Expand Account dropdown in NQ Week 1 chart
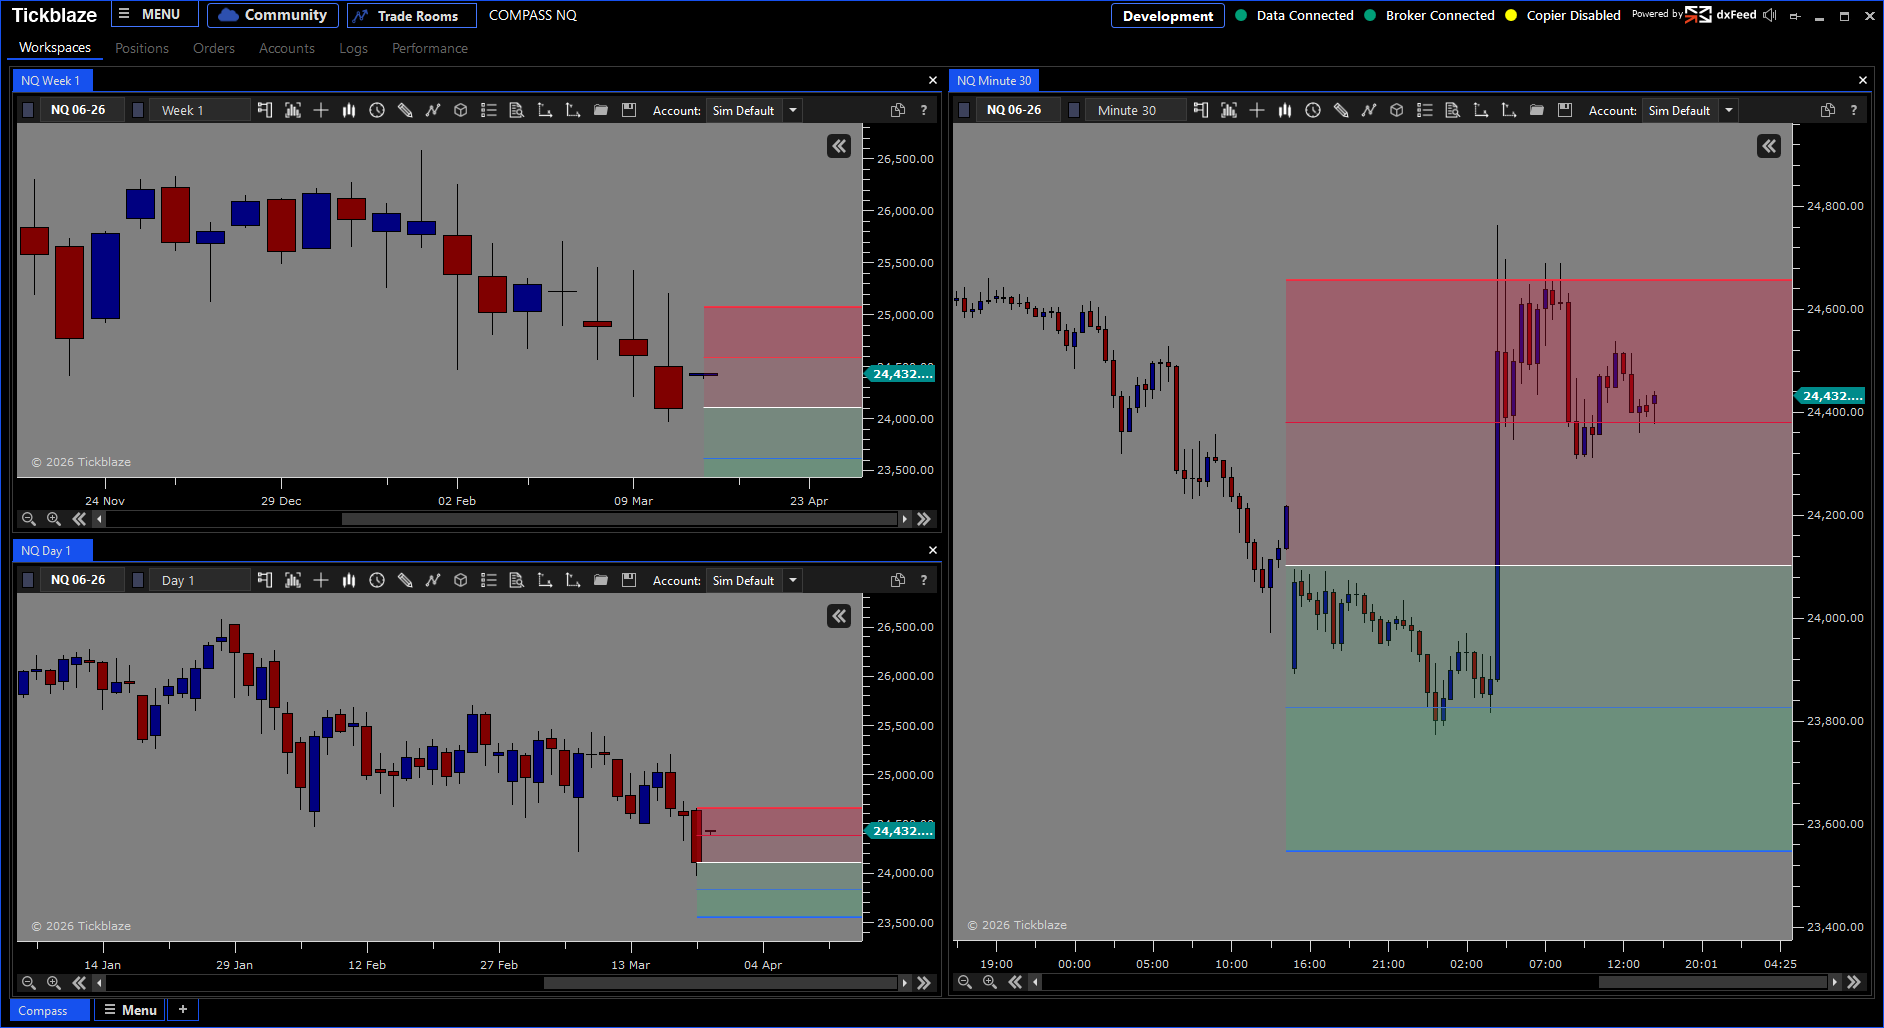 coord(793,110)
